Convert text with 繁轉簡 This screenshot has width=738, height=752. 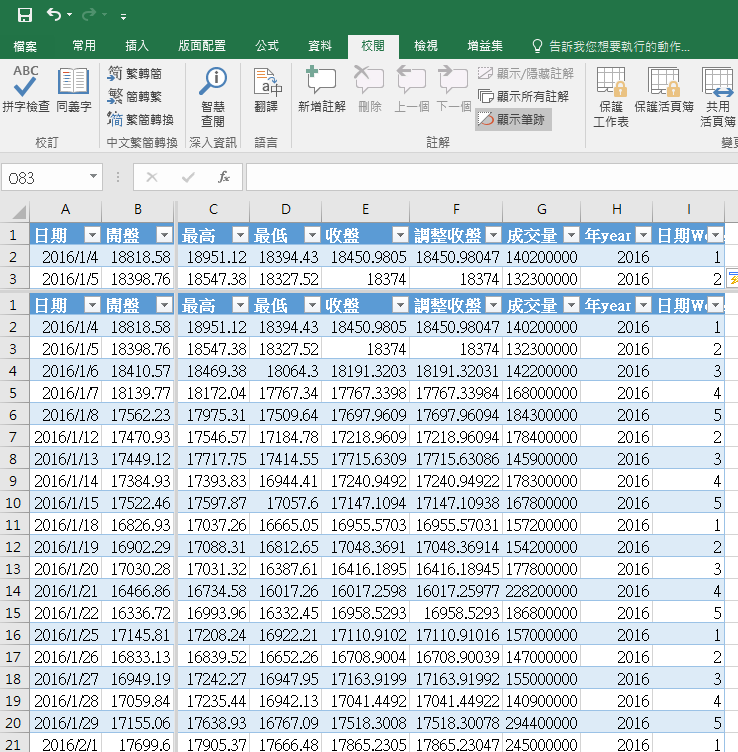(x=135, y=73)
